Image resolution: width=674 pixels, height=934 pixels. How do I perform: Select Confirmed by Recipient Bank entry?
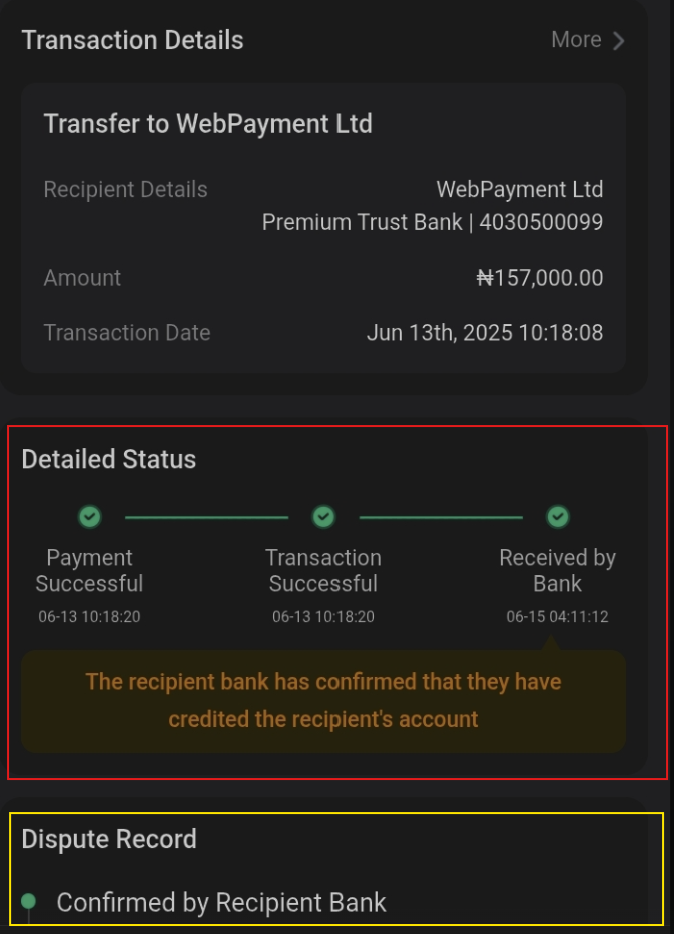[221, 903]
